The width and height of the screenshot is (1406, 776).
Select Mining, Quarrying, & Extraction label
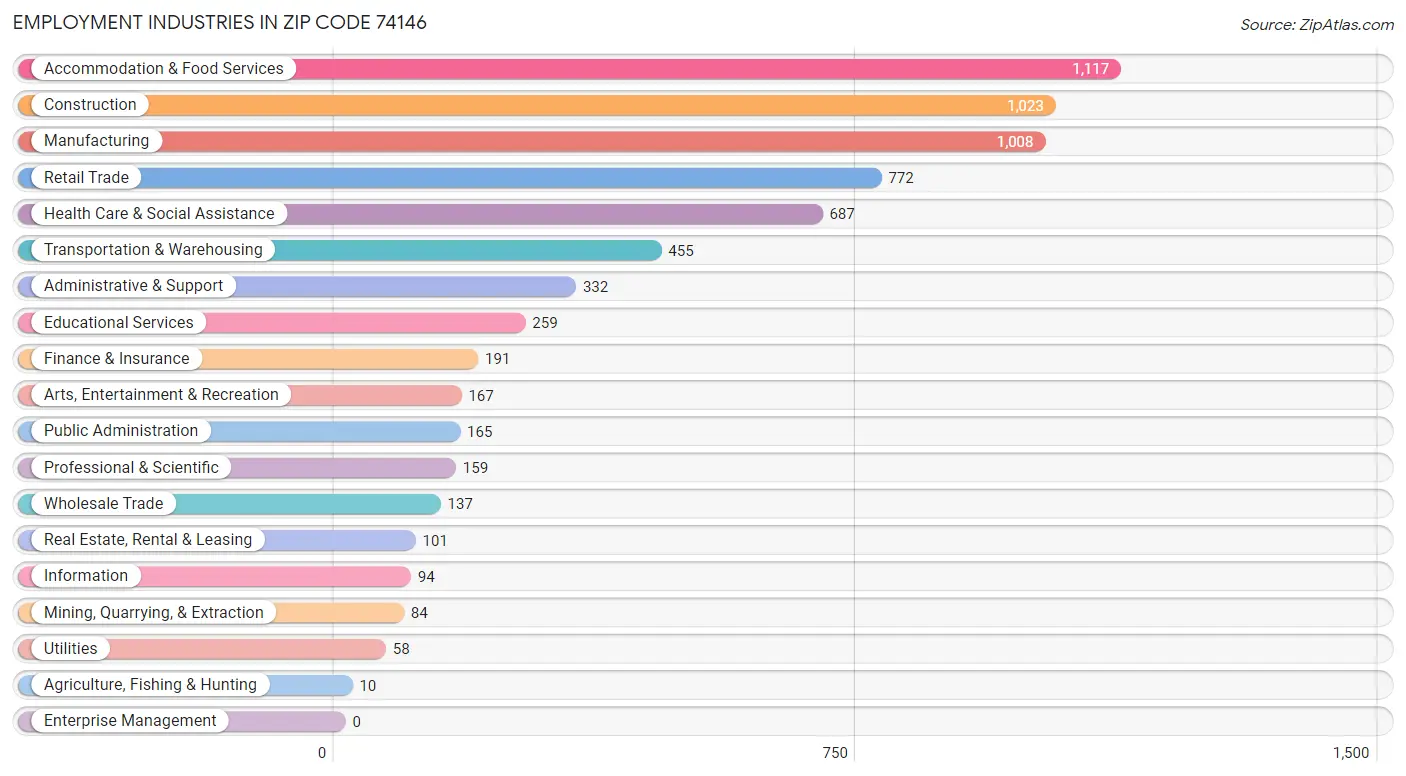(x=154, y=612)
